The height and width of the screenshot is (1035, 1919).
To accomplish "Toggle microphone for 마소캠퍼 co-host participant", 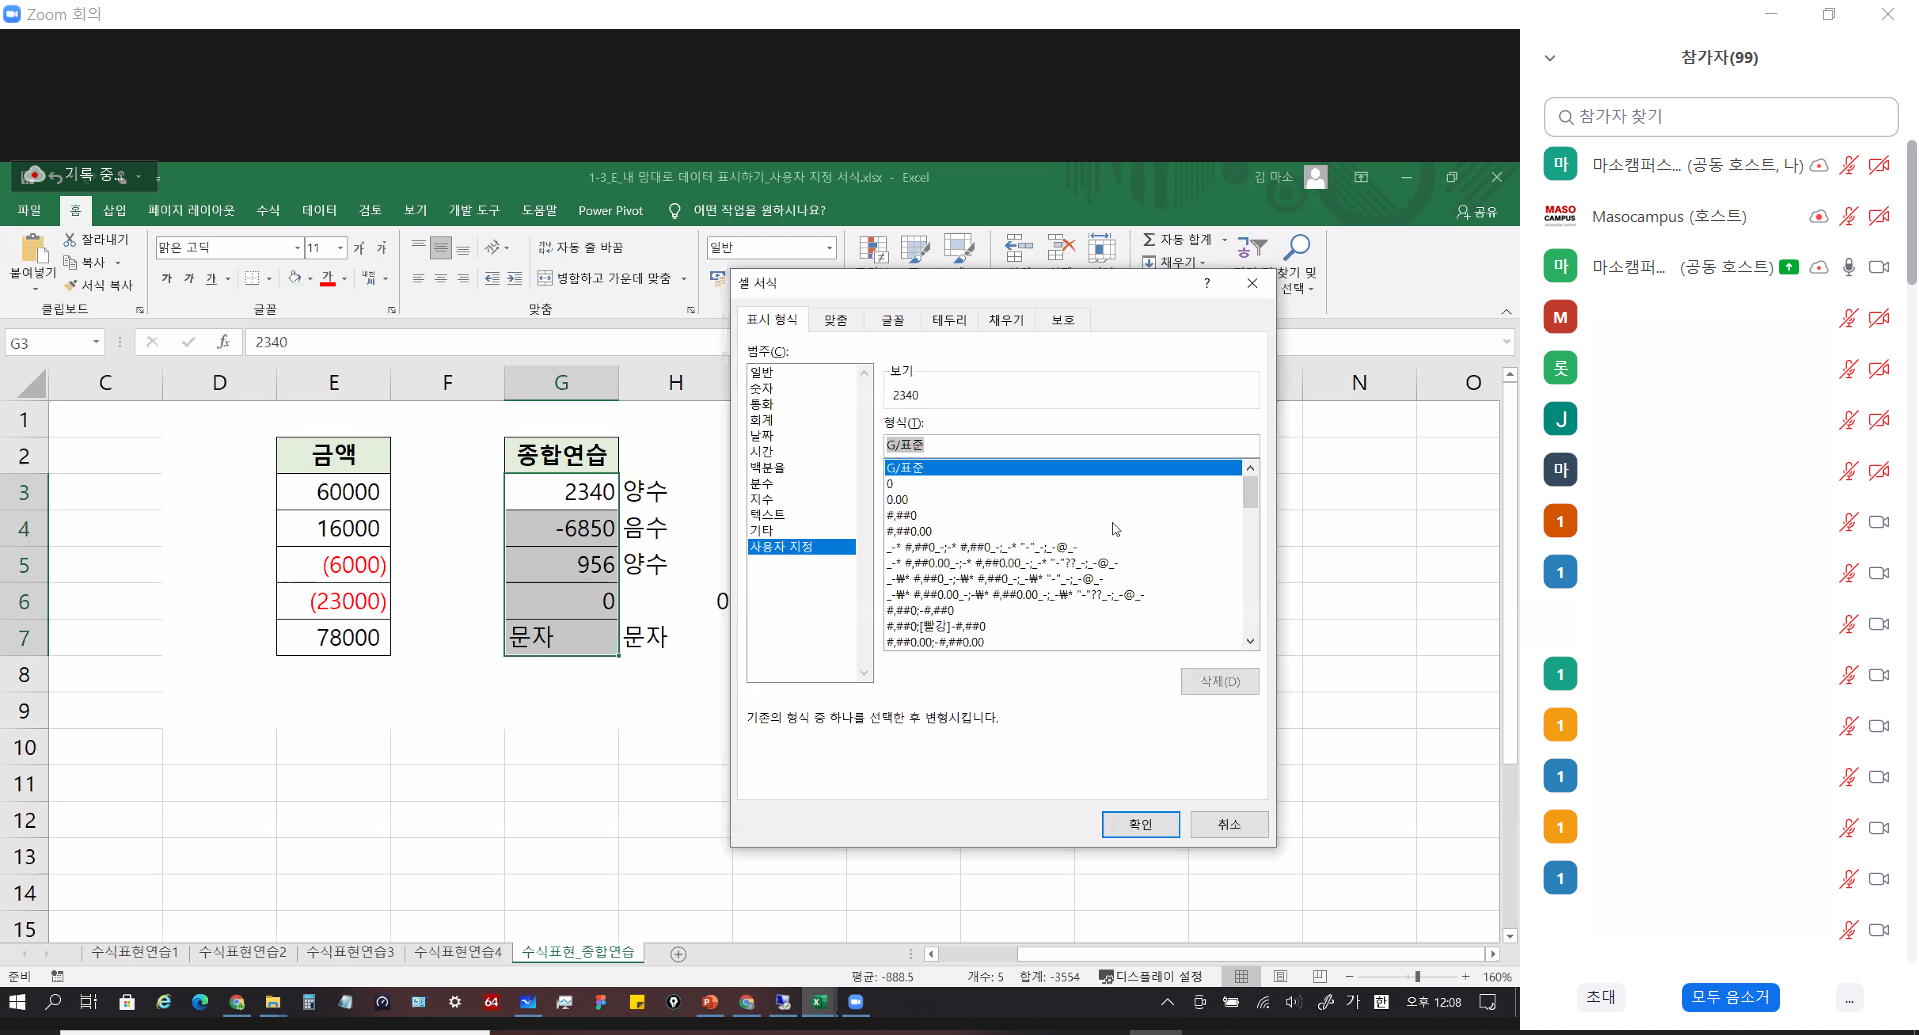I will [x=1848, y=267].
